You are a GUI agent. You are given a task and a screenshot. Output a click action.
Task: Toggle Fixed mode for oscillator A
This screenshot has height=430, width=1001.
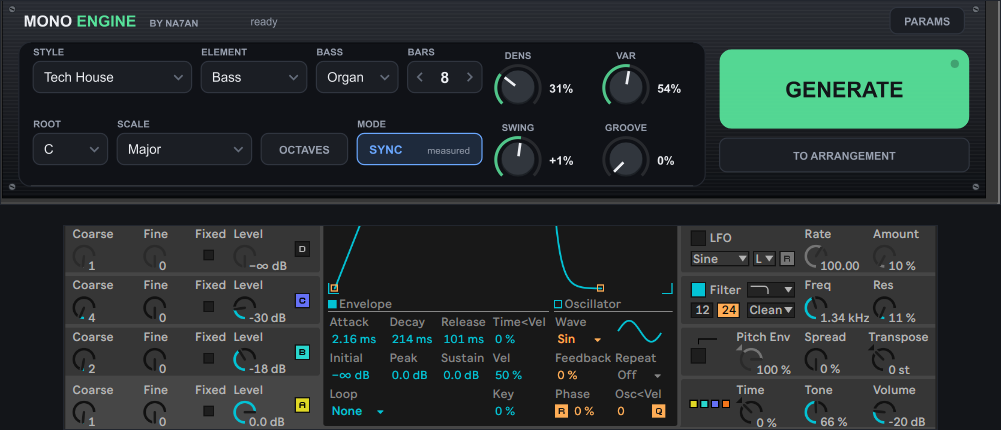coord(208,411)
